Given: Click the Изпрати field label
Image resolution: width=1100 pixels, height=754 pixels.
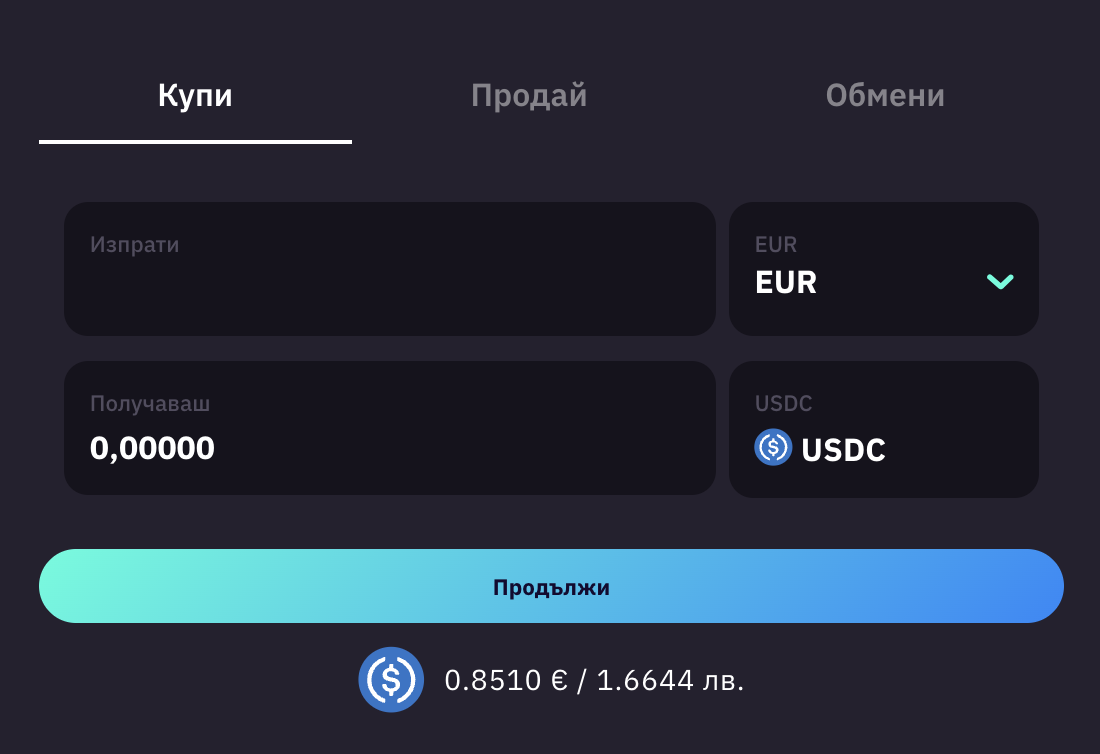Looking at the screenshot, I should click(x=135, y=245).
